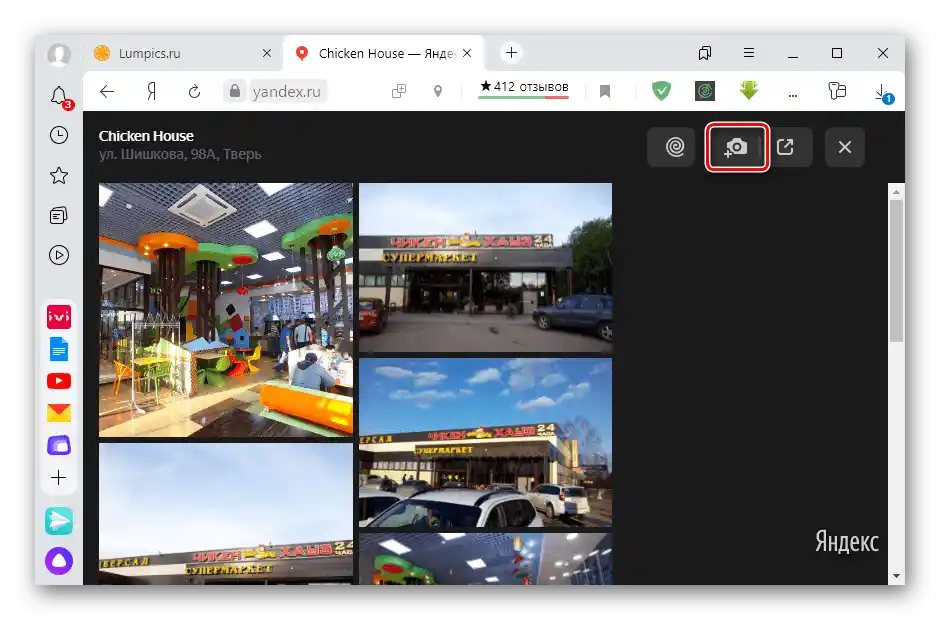Open the browser hamburger menu

(749, 53)
